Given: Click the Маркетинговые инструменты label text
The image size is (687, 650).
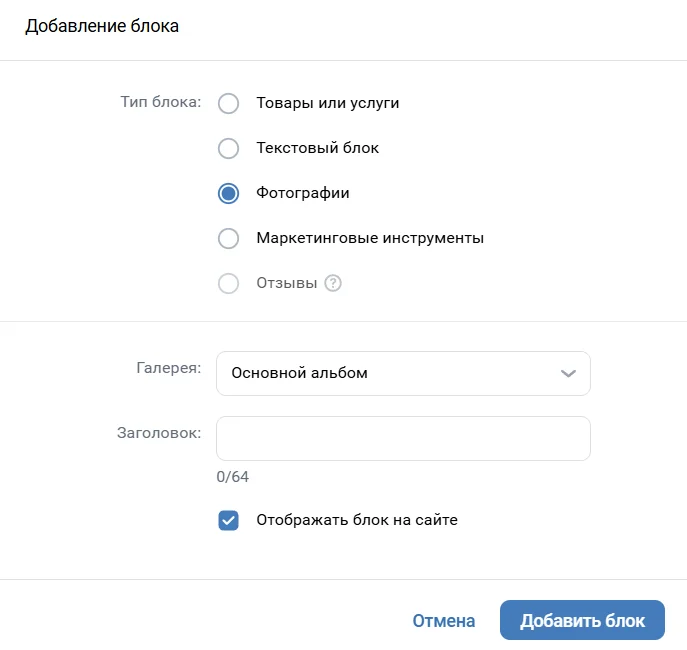Looking at the screenshot, I should pos(370,238).
